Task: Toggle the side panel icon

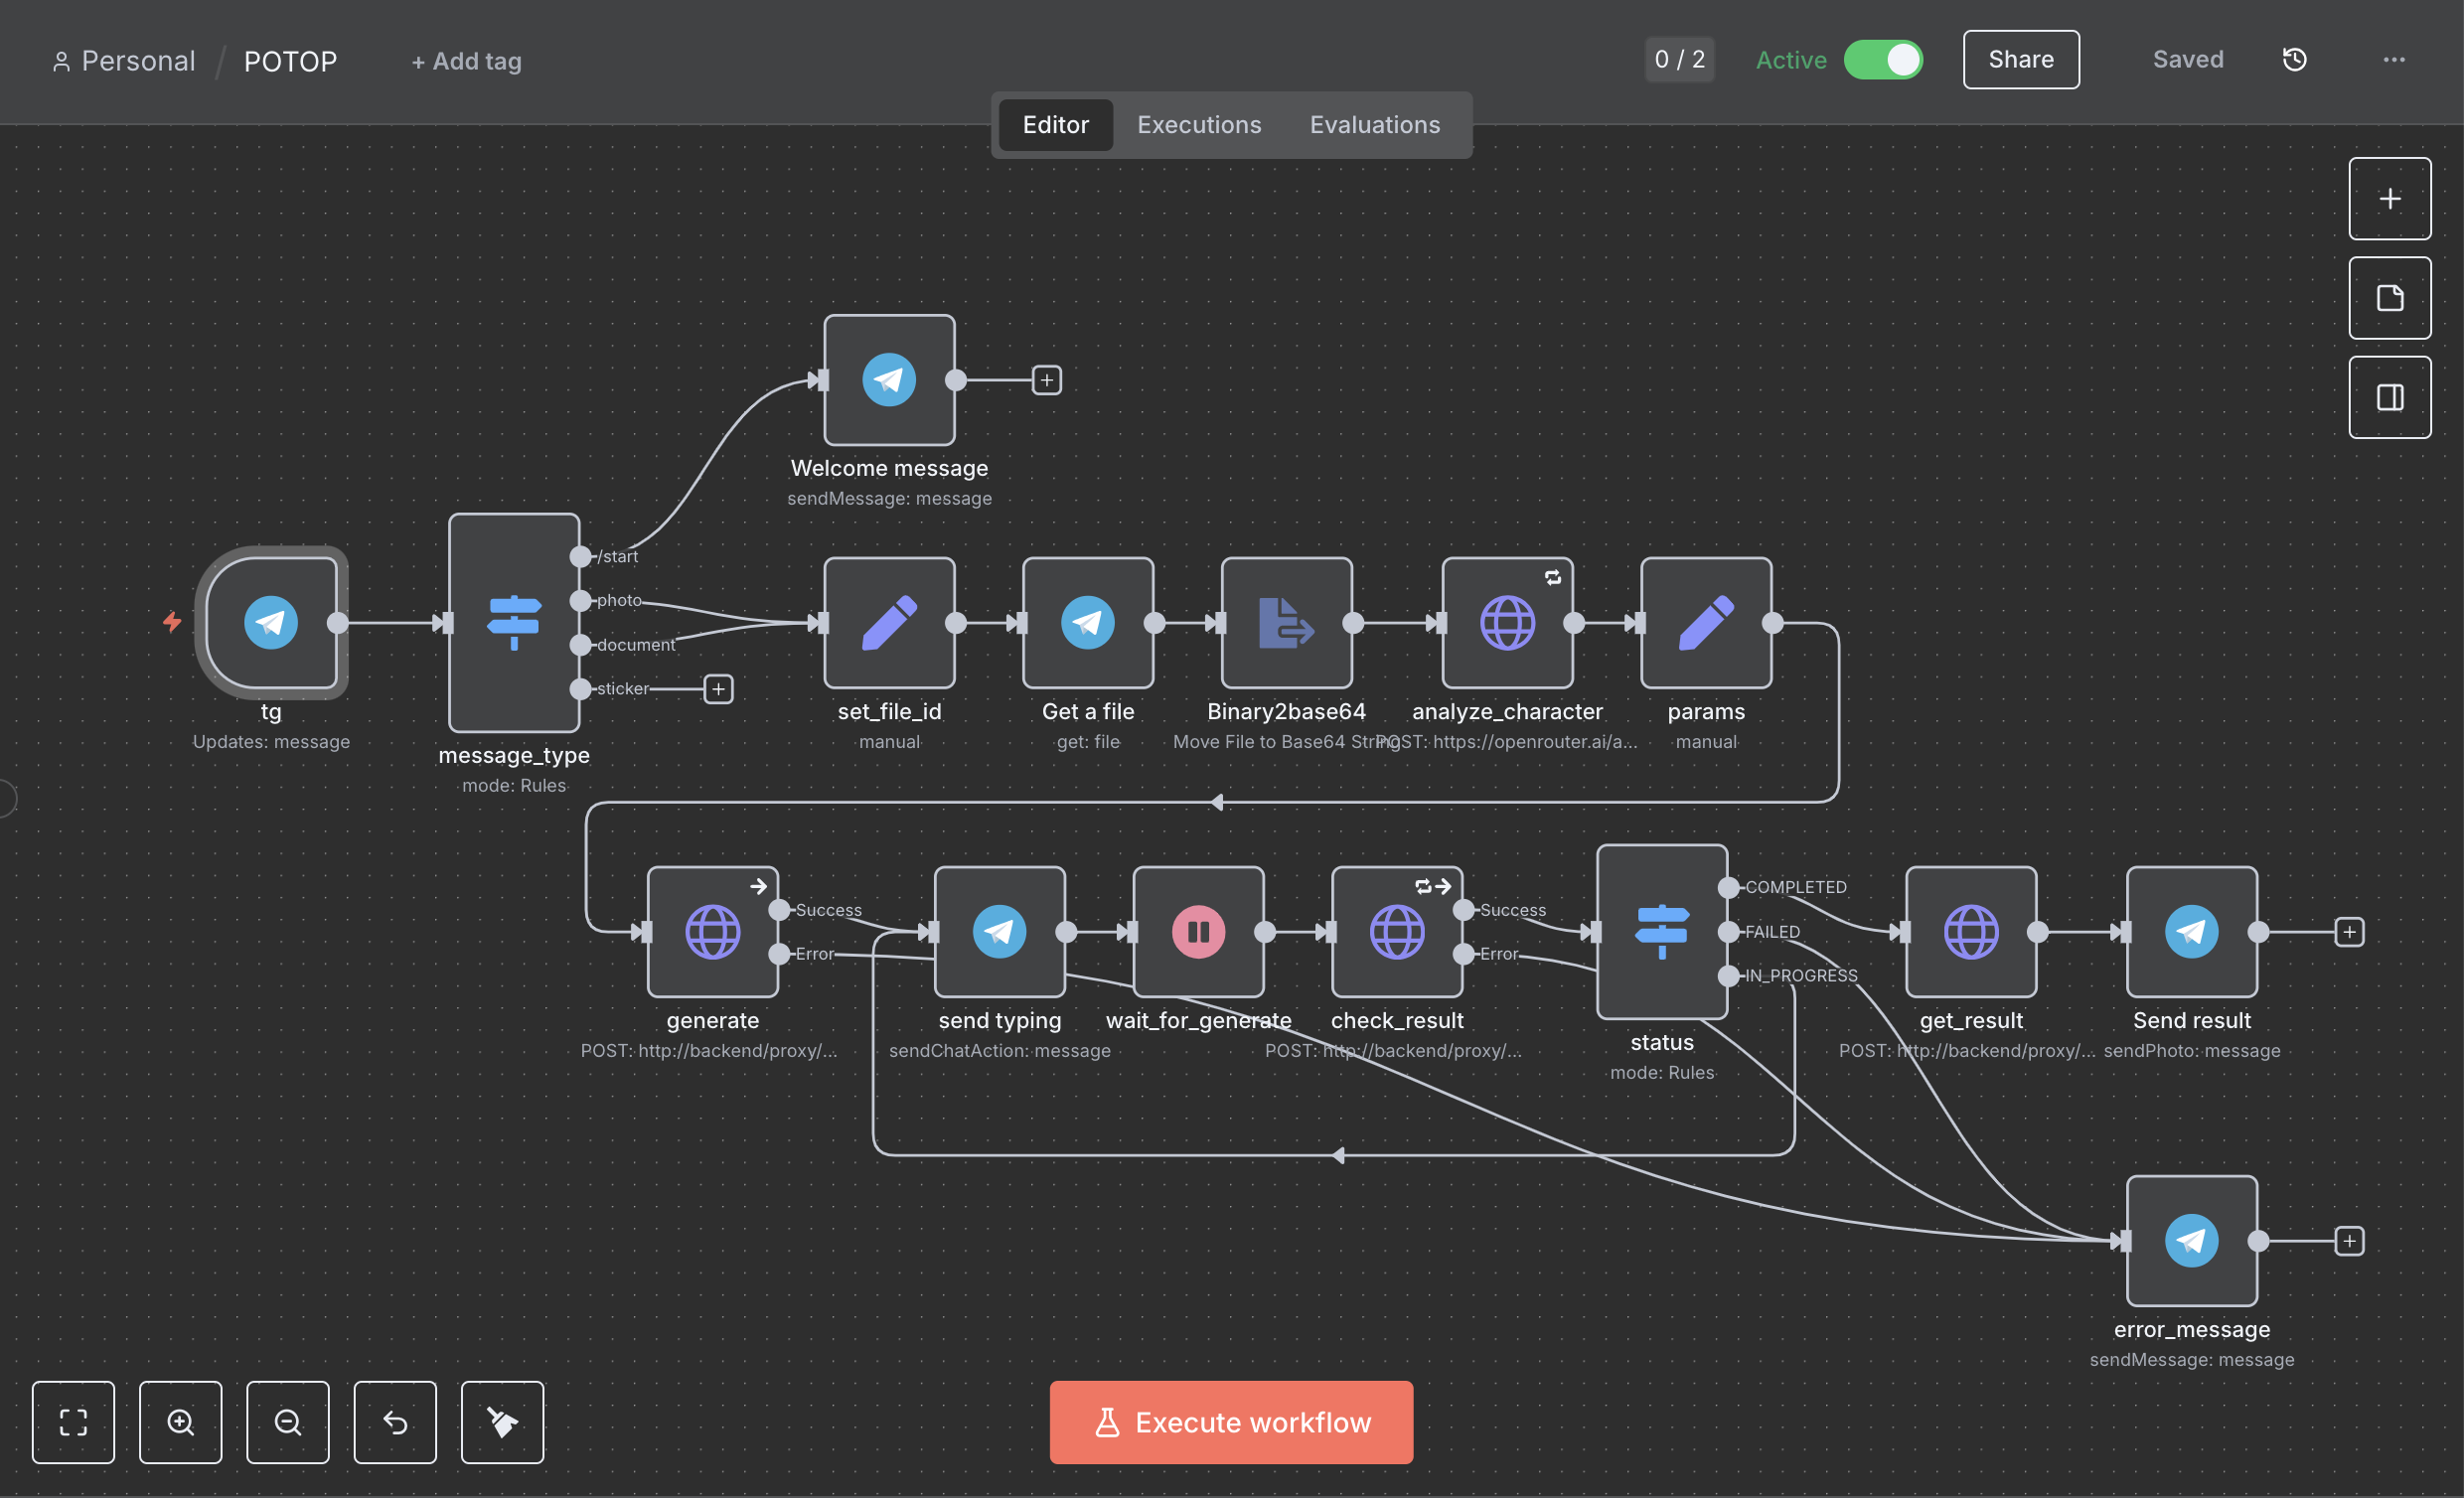Action: click(x=2389, y=398)
